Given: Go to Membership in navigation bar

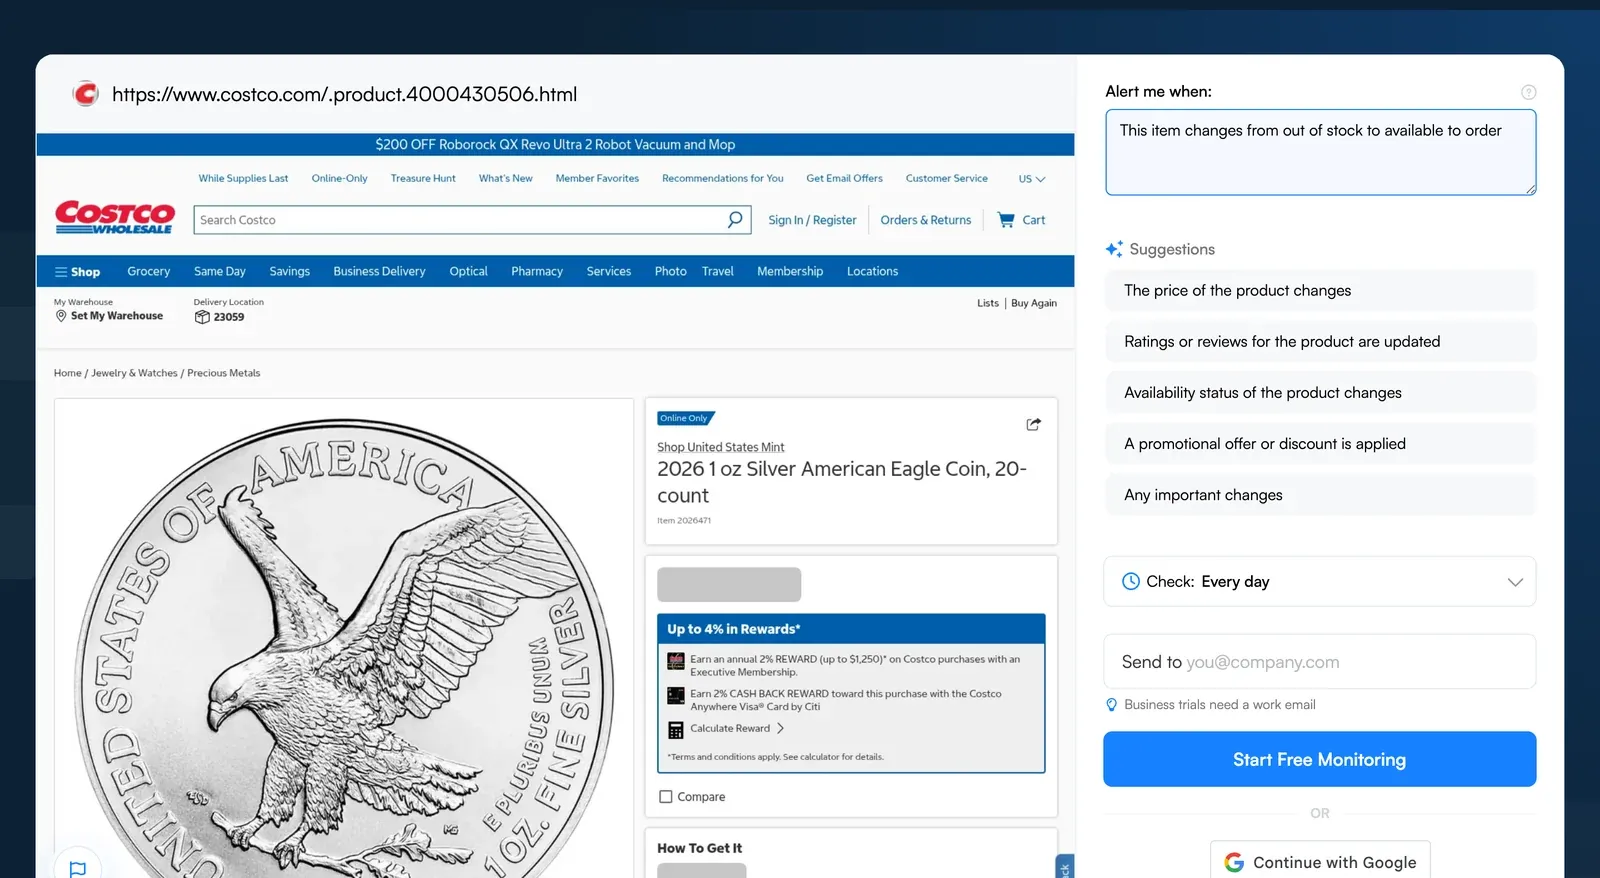Looking at the screenshot, I should click(790, 272).
